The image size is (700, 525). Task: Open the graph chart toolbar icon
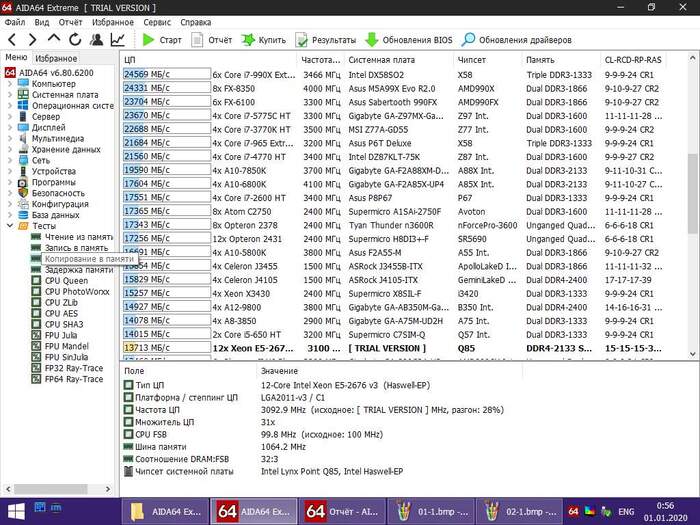[118, 40]
